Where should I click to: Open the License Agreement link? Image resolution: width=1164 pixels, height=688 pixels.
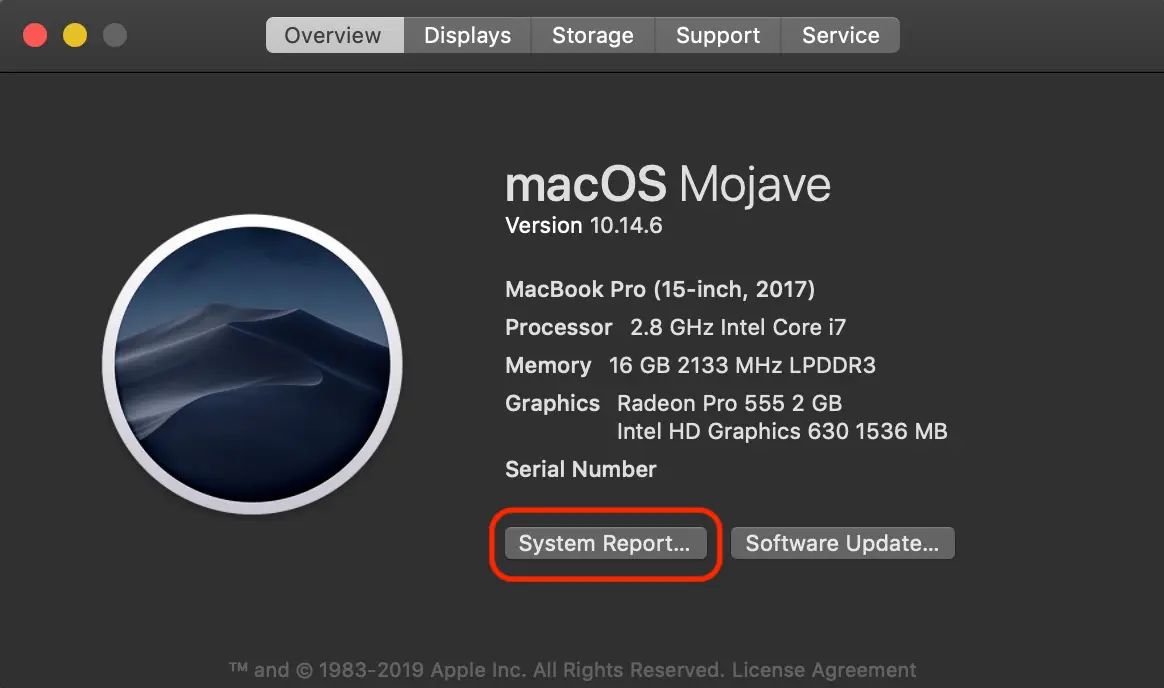[x=824, y=669]
